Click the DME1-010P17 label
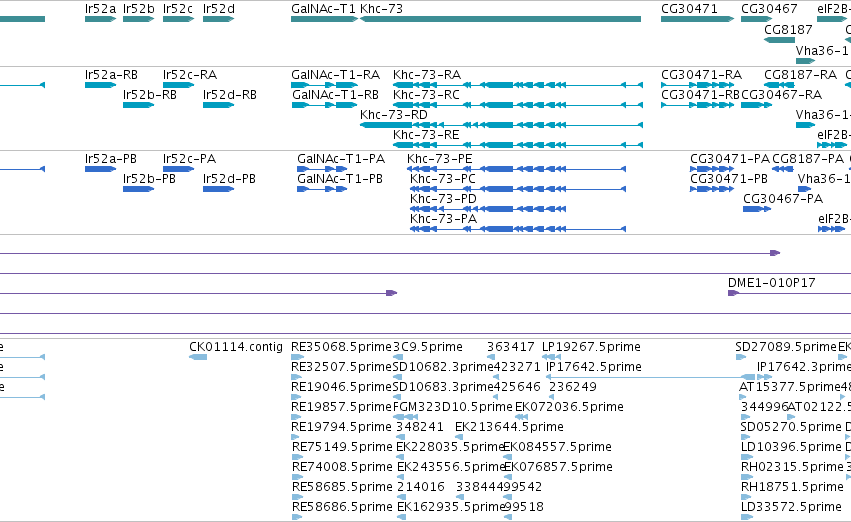Viewport: 851px width, 522px height. click(771, 282)
